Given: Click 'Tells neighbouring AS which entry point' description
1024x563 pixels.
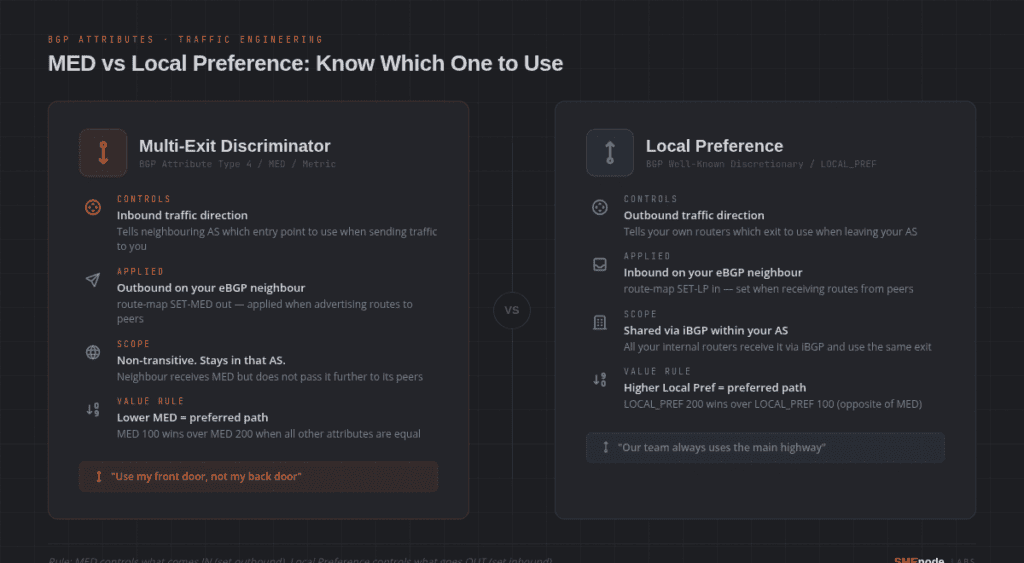Looking at the screenshot, I should [x=277, y=239].
